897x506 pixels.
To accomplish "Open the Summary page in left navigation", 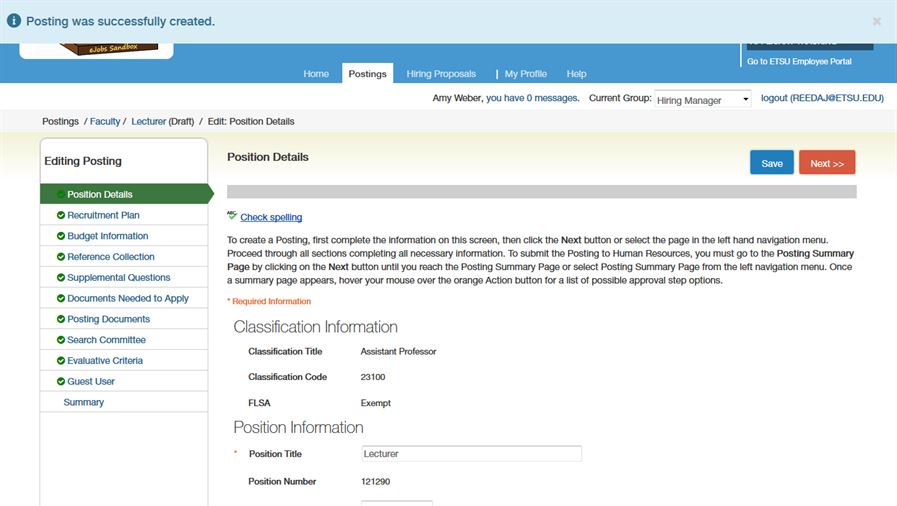I will click(x=84, y=402).
